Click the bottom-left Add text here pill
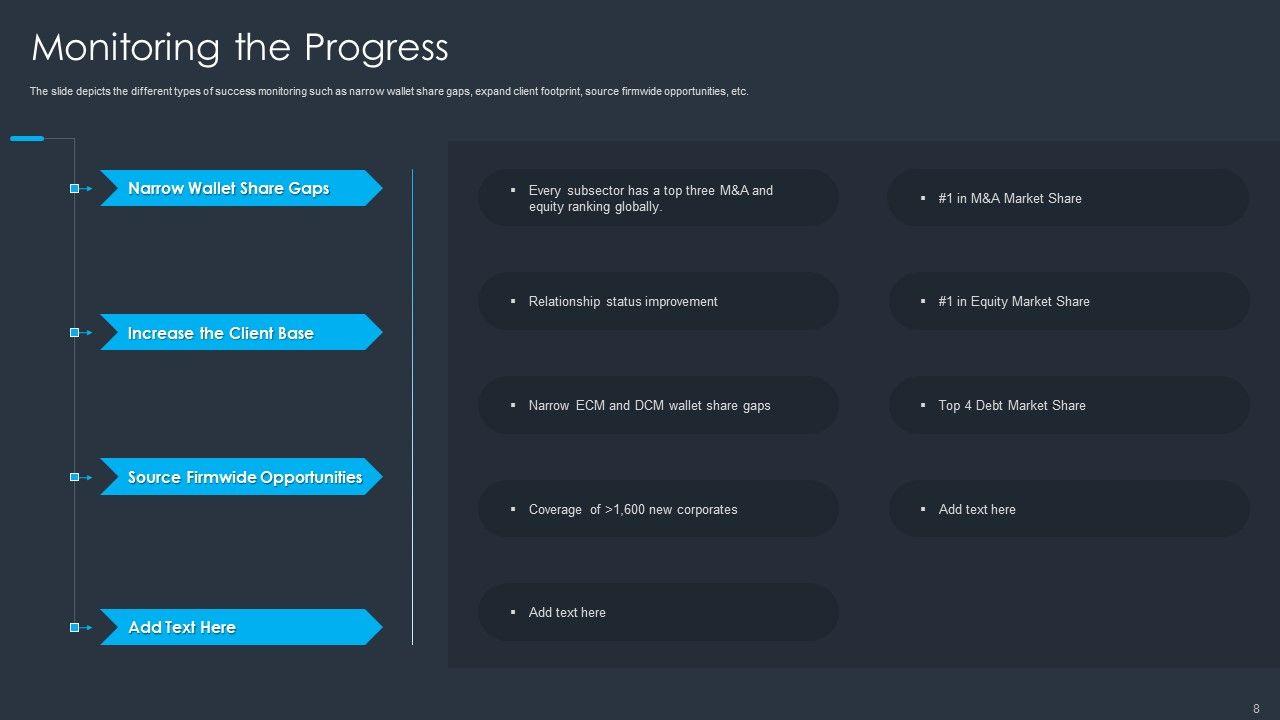The height and width of the screenshot is (720, 1280). point(658,612)
